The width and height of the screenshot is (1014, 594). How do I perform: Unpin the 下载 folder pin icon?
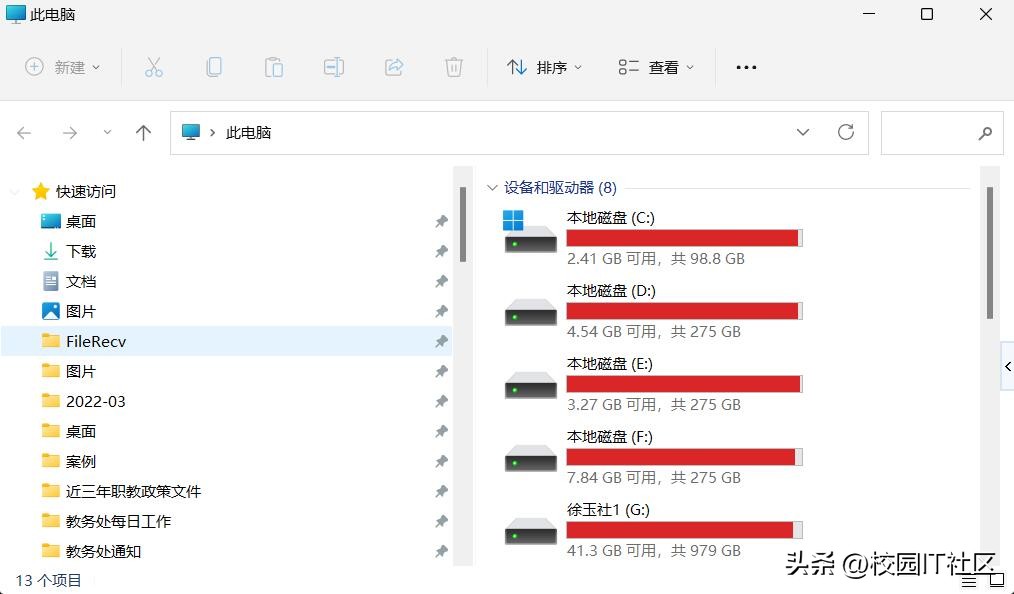(441, 251)
